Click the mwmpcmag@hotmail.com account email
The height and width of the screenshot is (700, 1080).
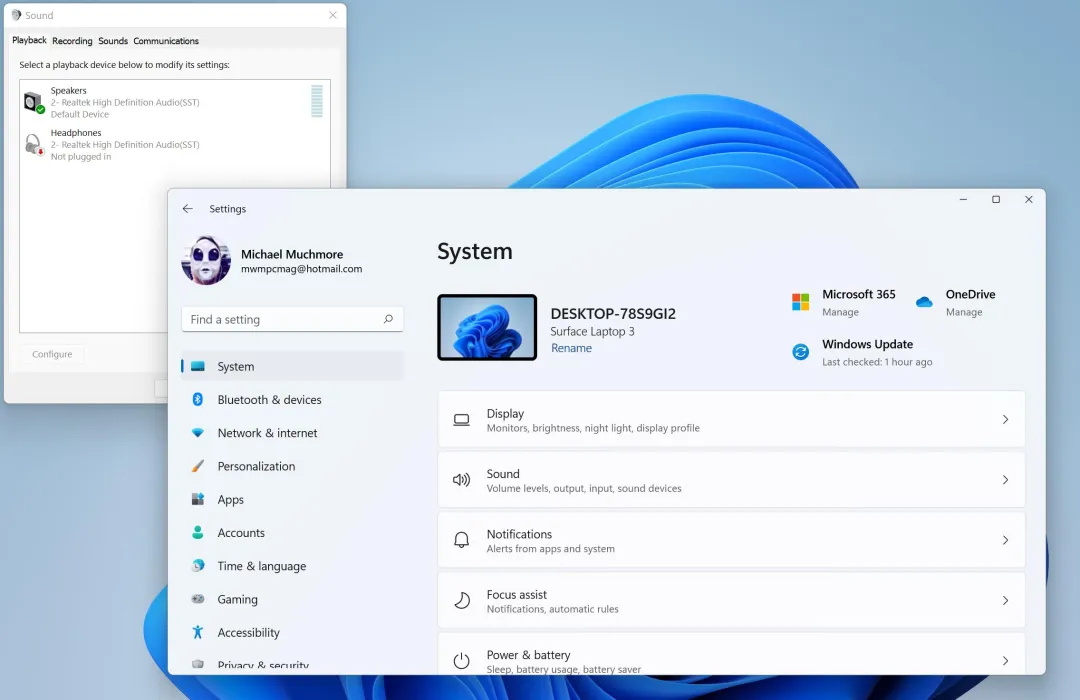(301, 269)
